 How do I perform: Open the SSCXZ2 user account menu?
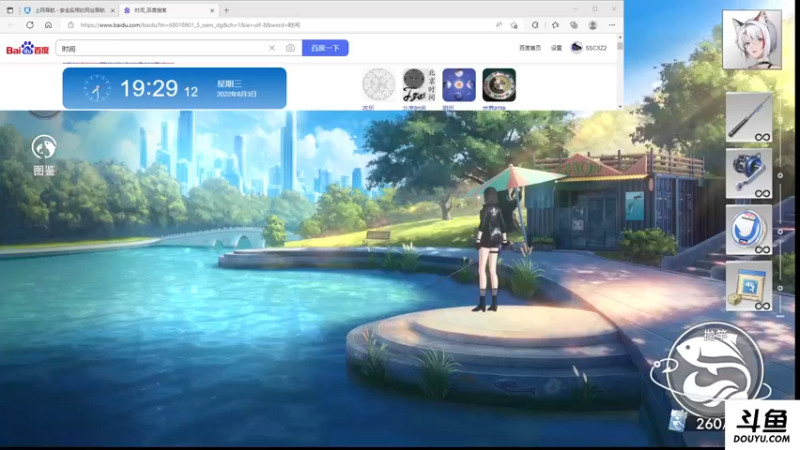[589, 48]
